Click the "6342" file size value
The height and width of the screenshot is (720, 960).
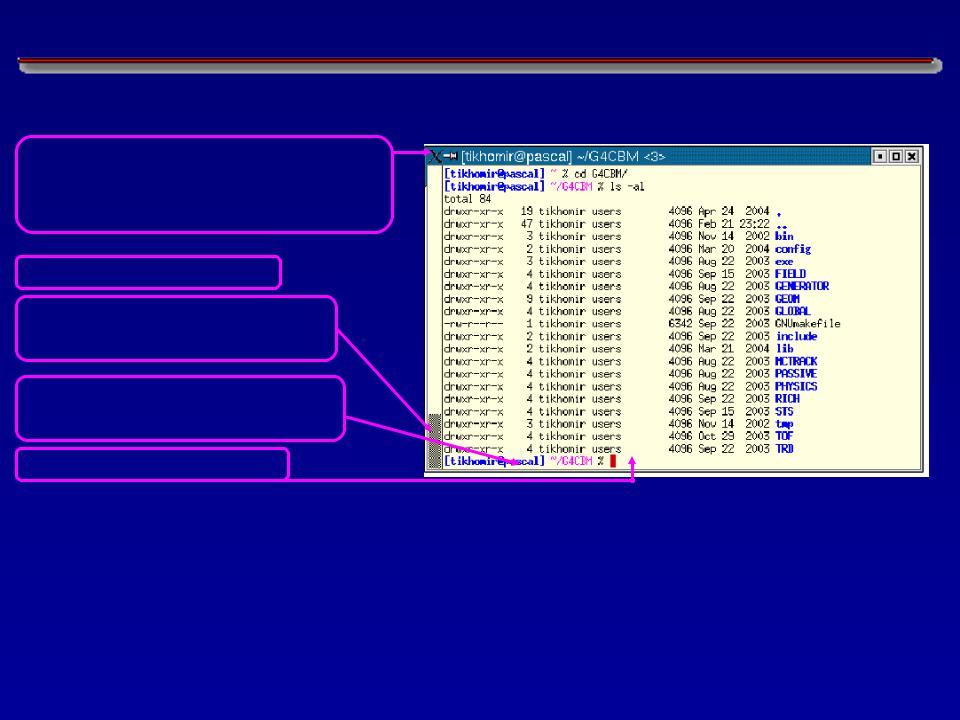pos(680,323)
